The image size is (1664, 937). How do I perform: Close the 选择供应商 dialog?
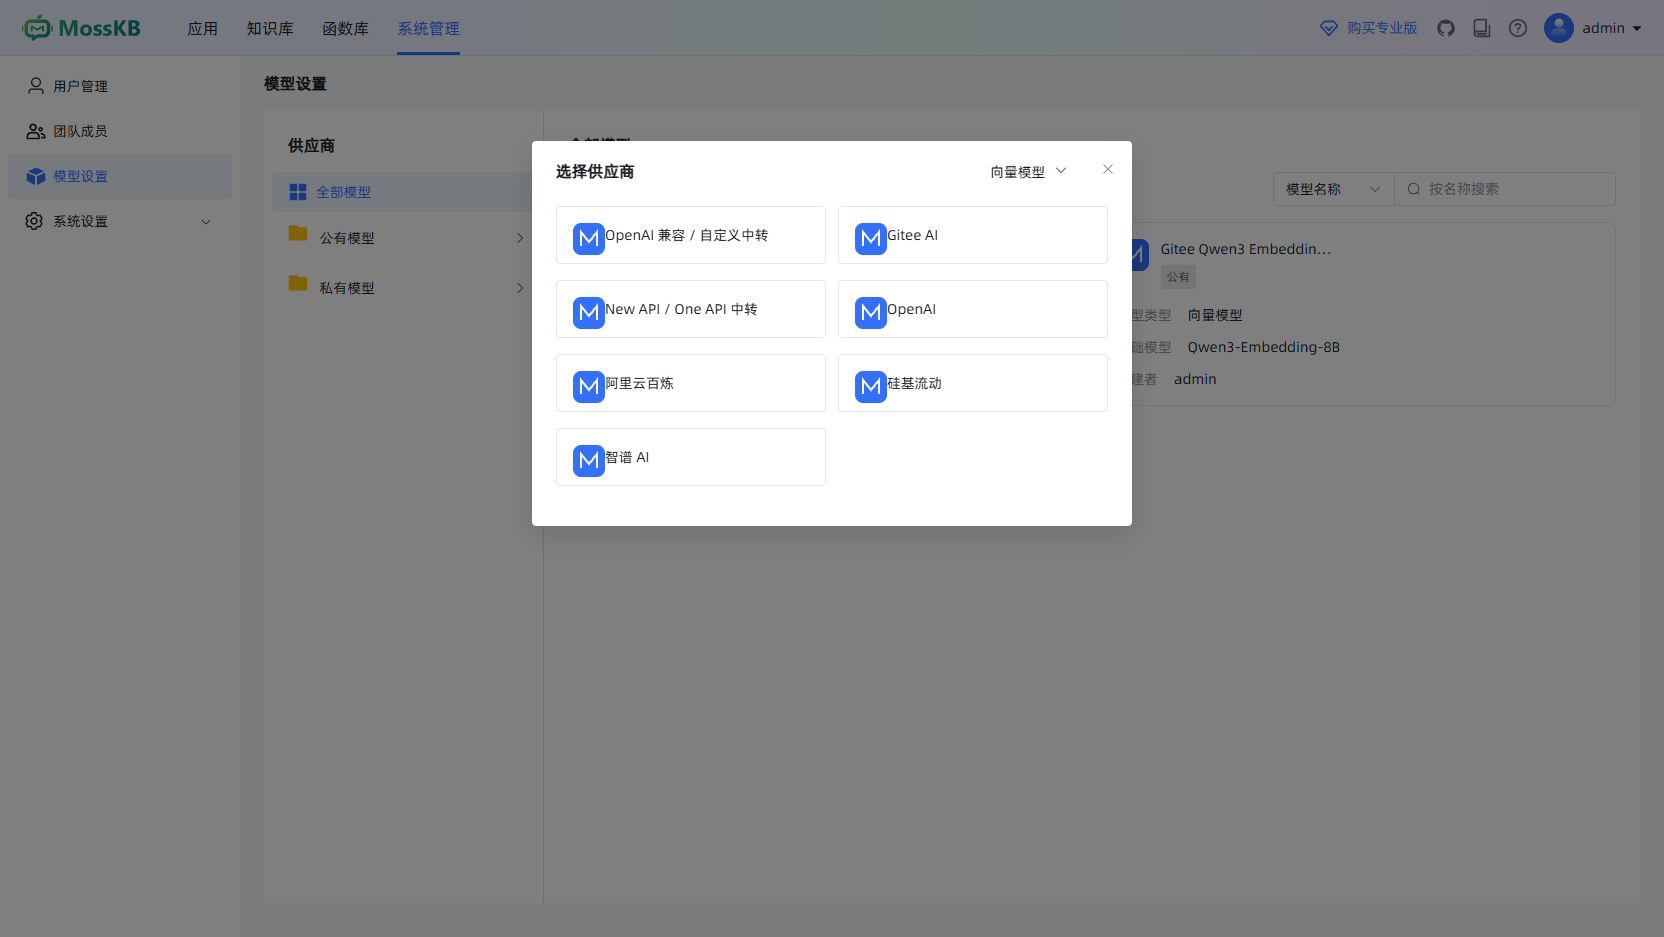tap(1108, 169)
